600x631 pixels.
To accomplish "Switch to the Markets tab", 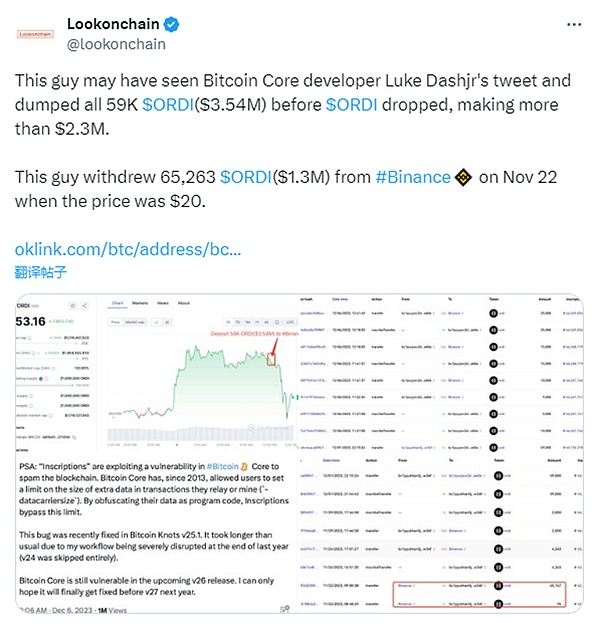I will (141, 302).
